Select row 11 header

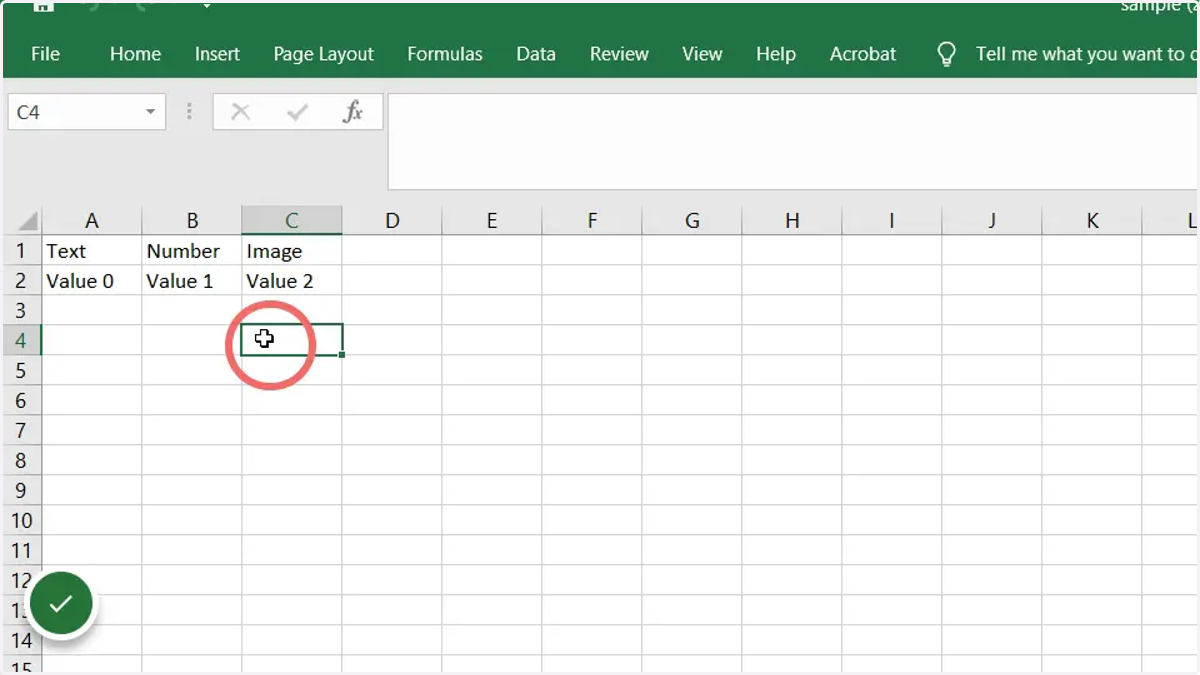point(22,551)
